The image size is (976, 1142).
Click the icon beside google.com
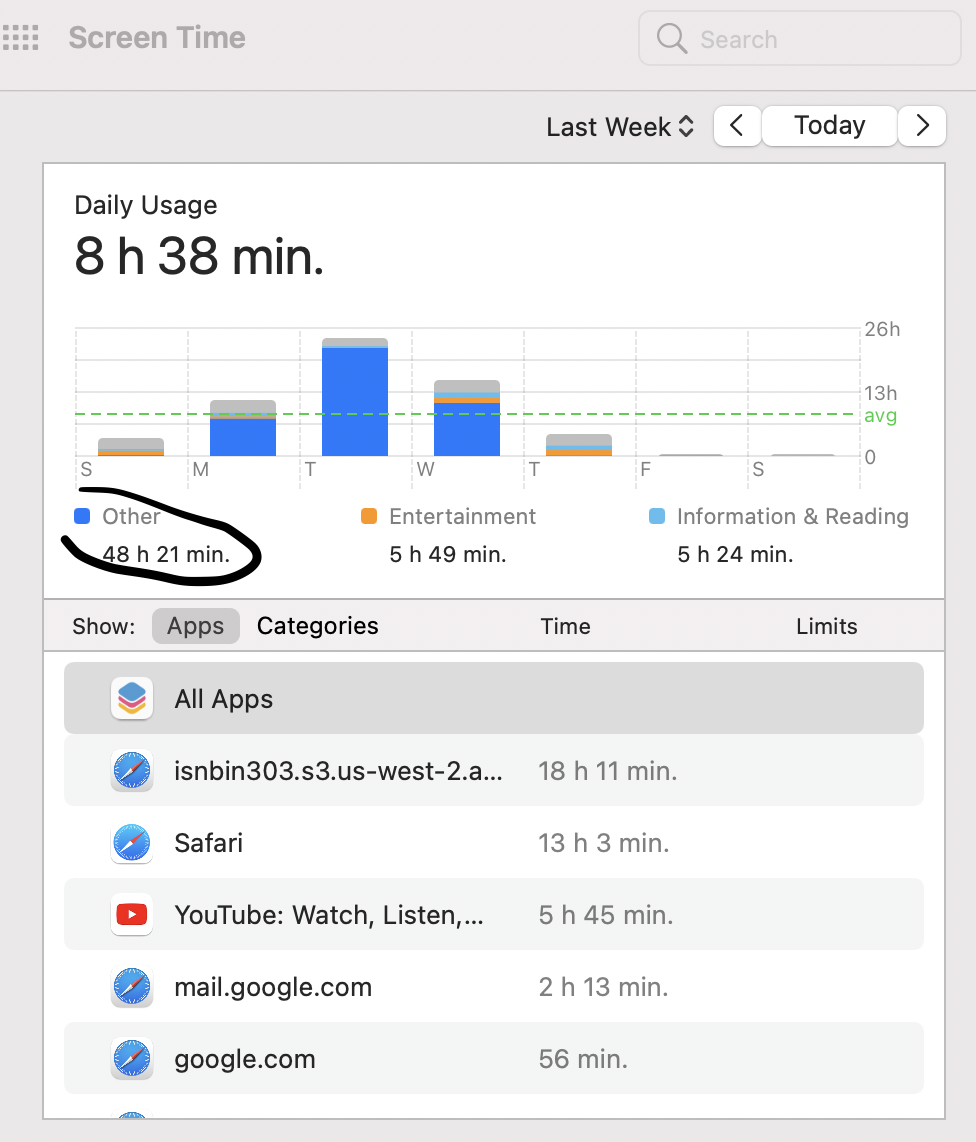pos(132,1059)
